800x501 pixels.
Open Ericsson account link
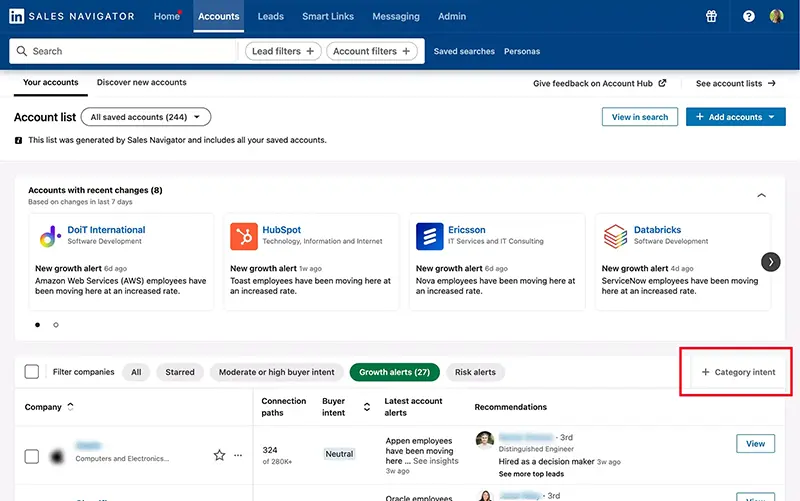466,230
